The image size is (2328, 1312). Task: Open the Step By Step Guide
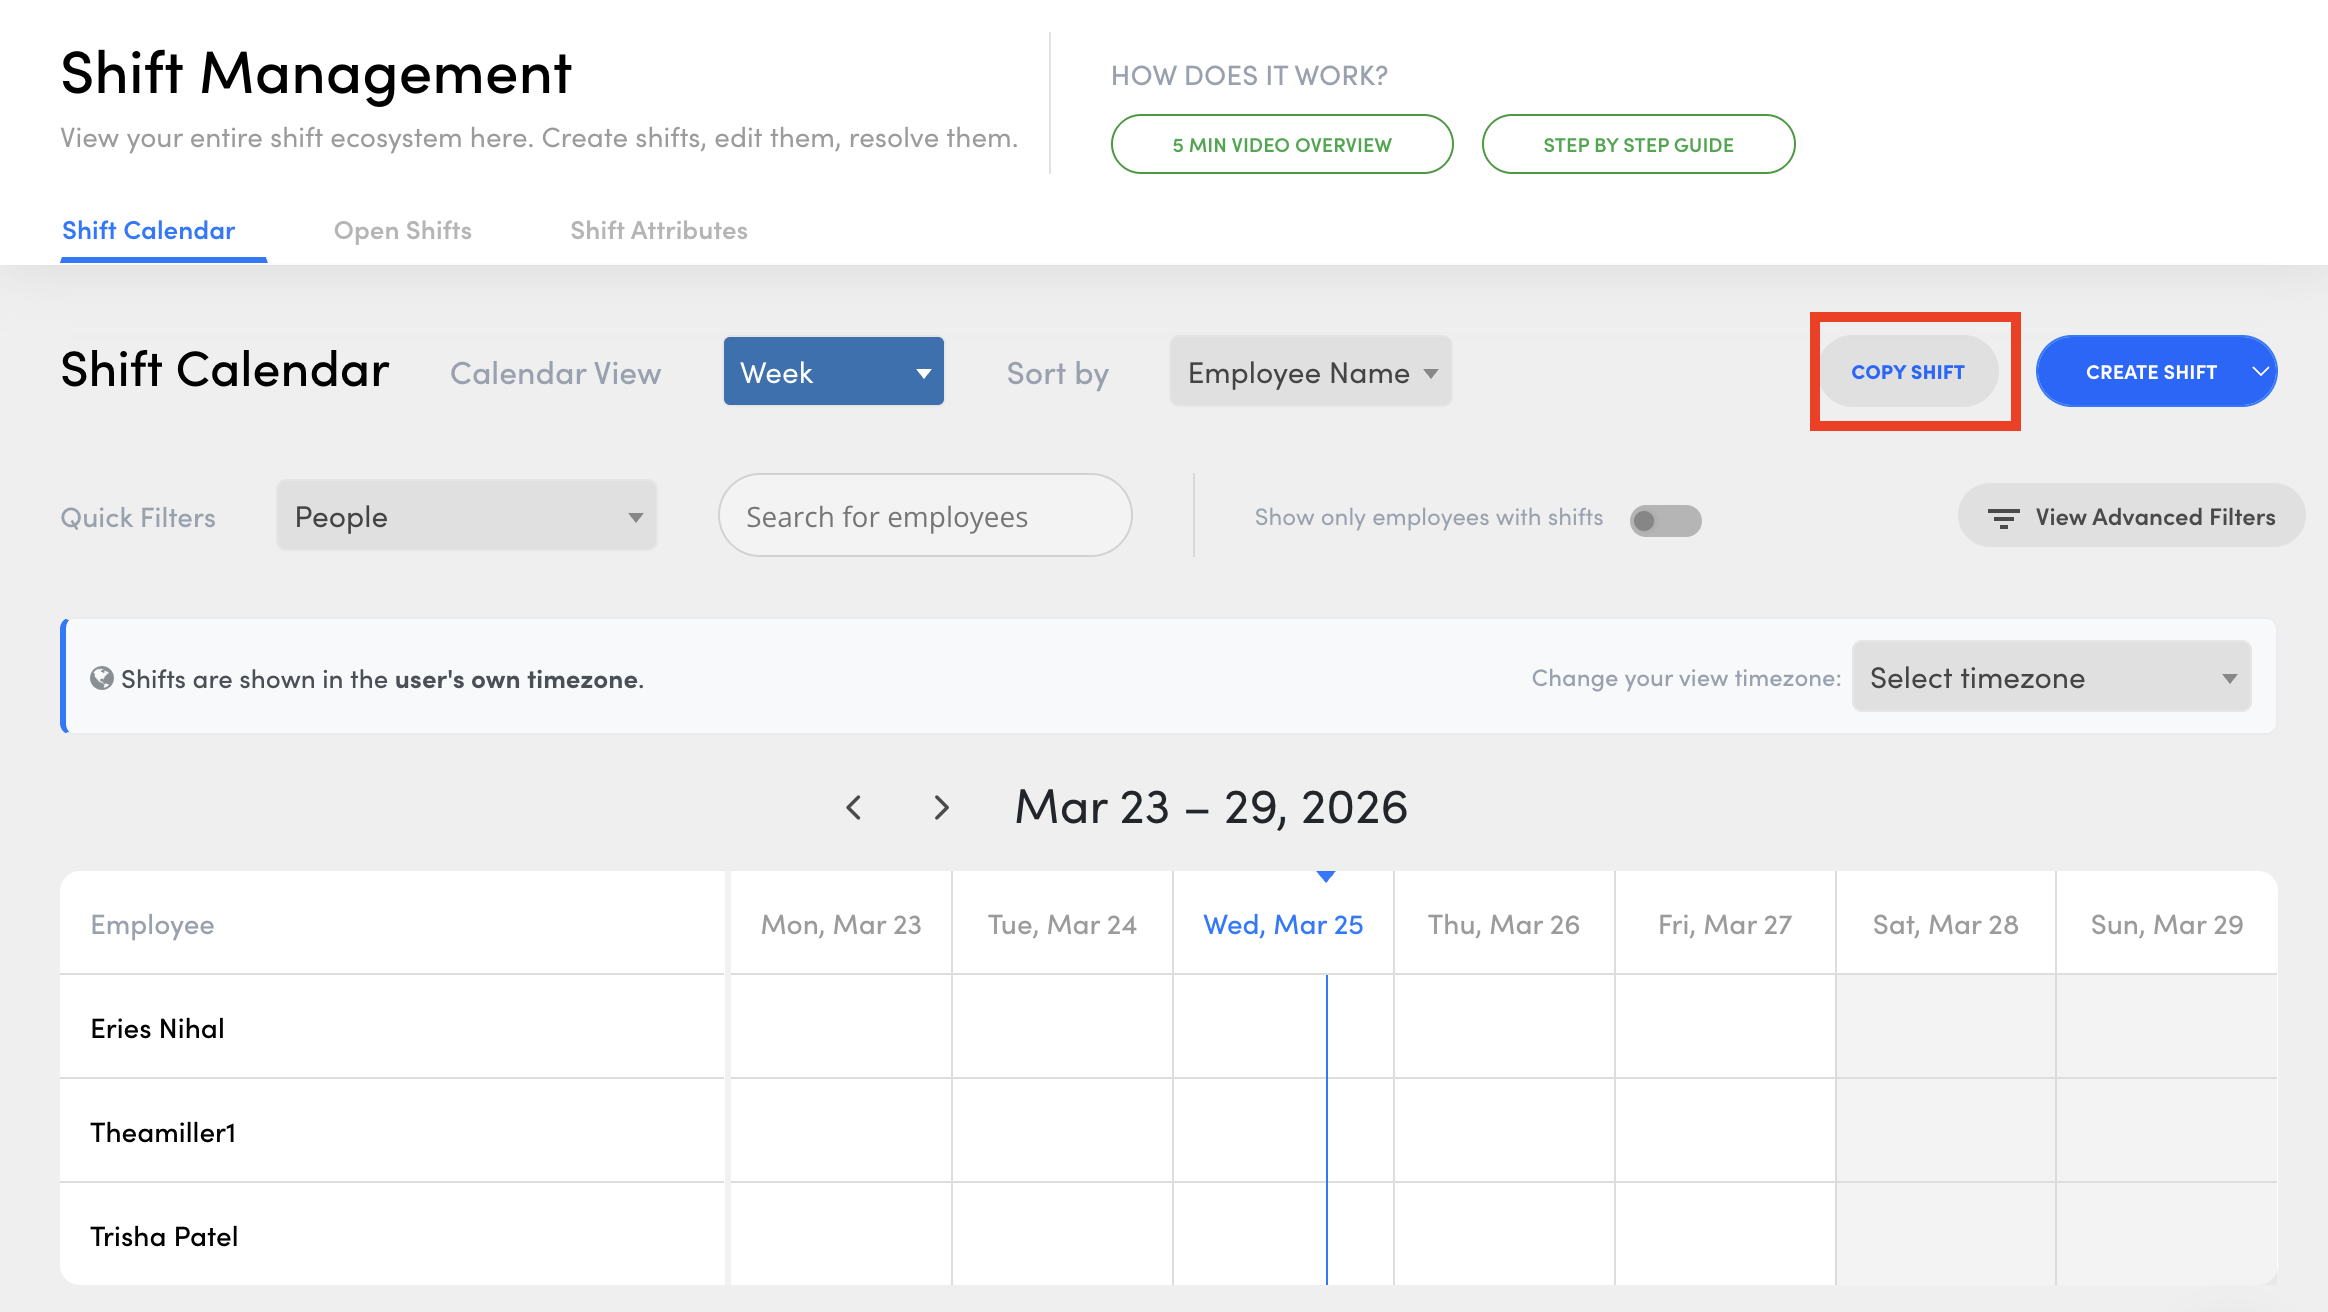coord(1638,145)
